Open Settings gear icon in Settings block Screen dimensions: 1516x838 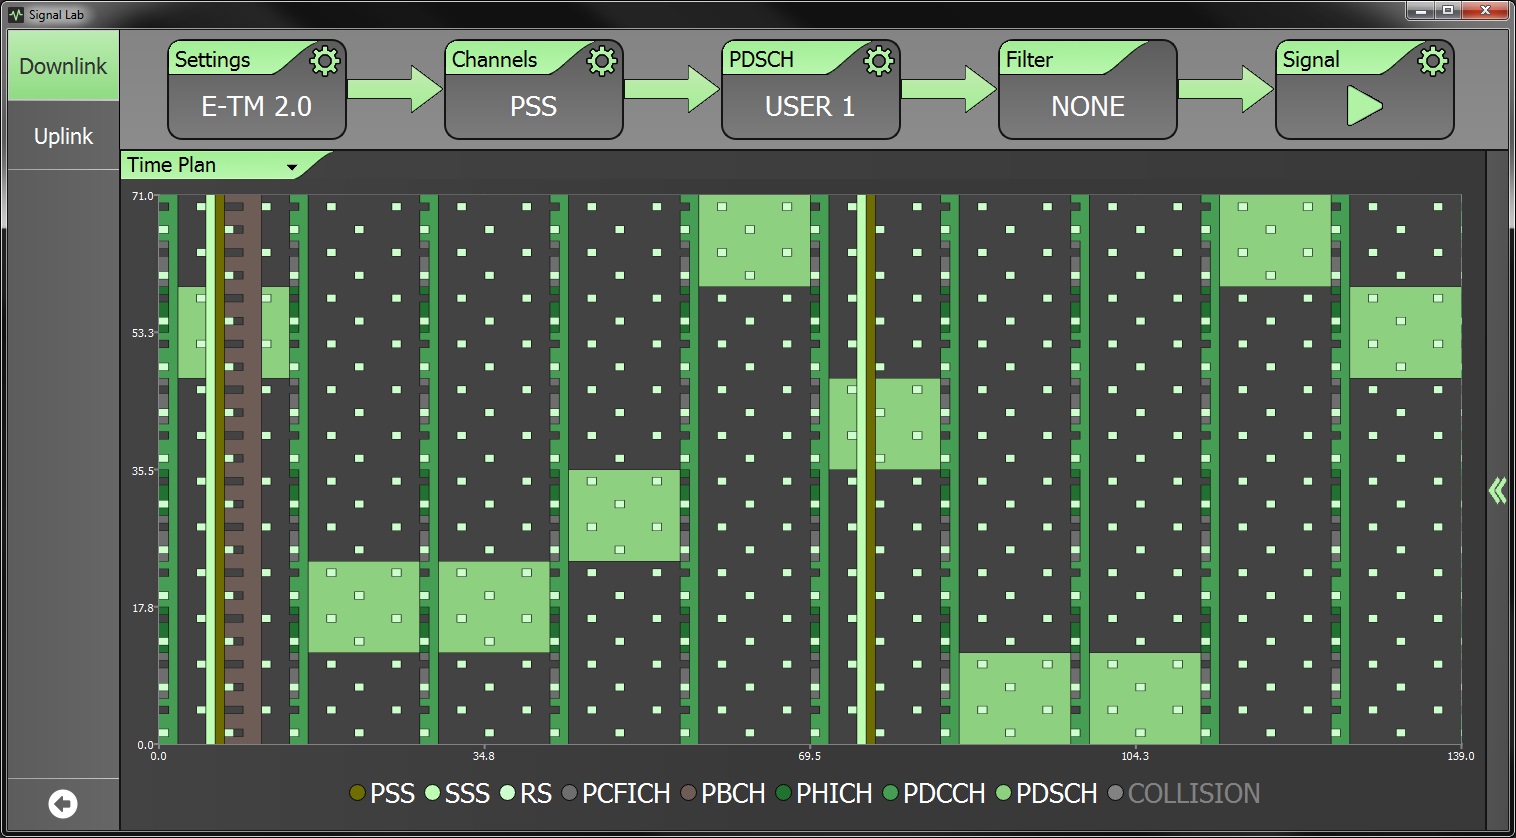[325, 61]
